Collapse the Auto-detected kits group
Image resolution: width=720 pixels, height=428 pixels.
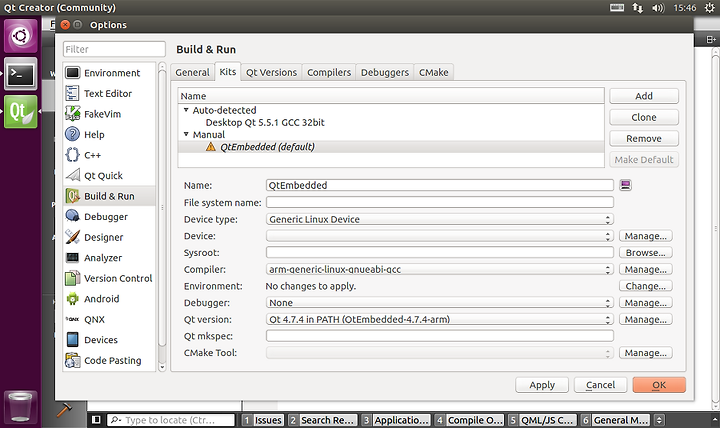[186, 110]
